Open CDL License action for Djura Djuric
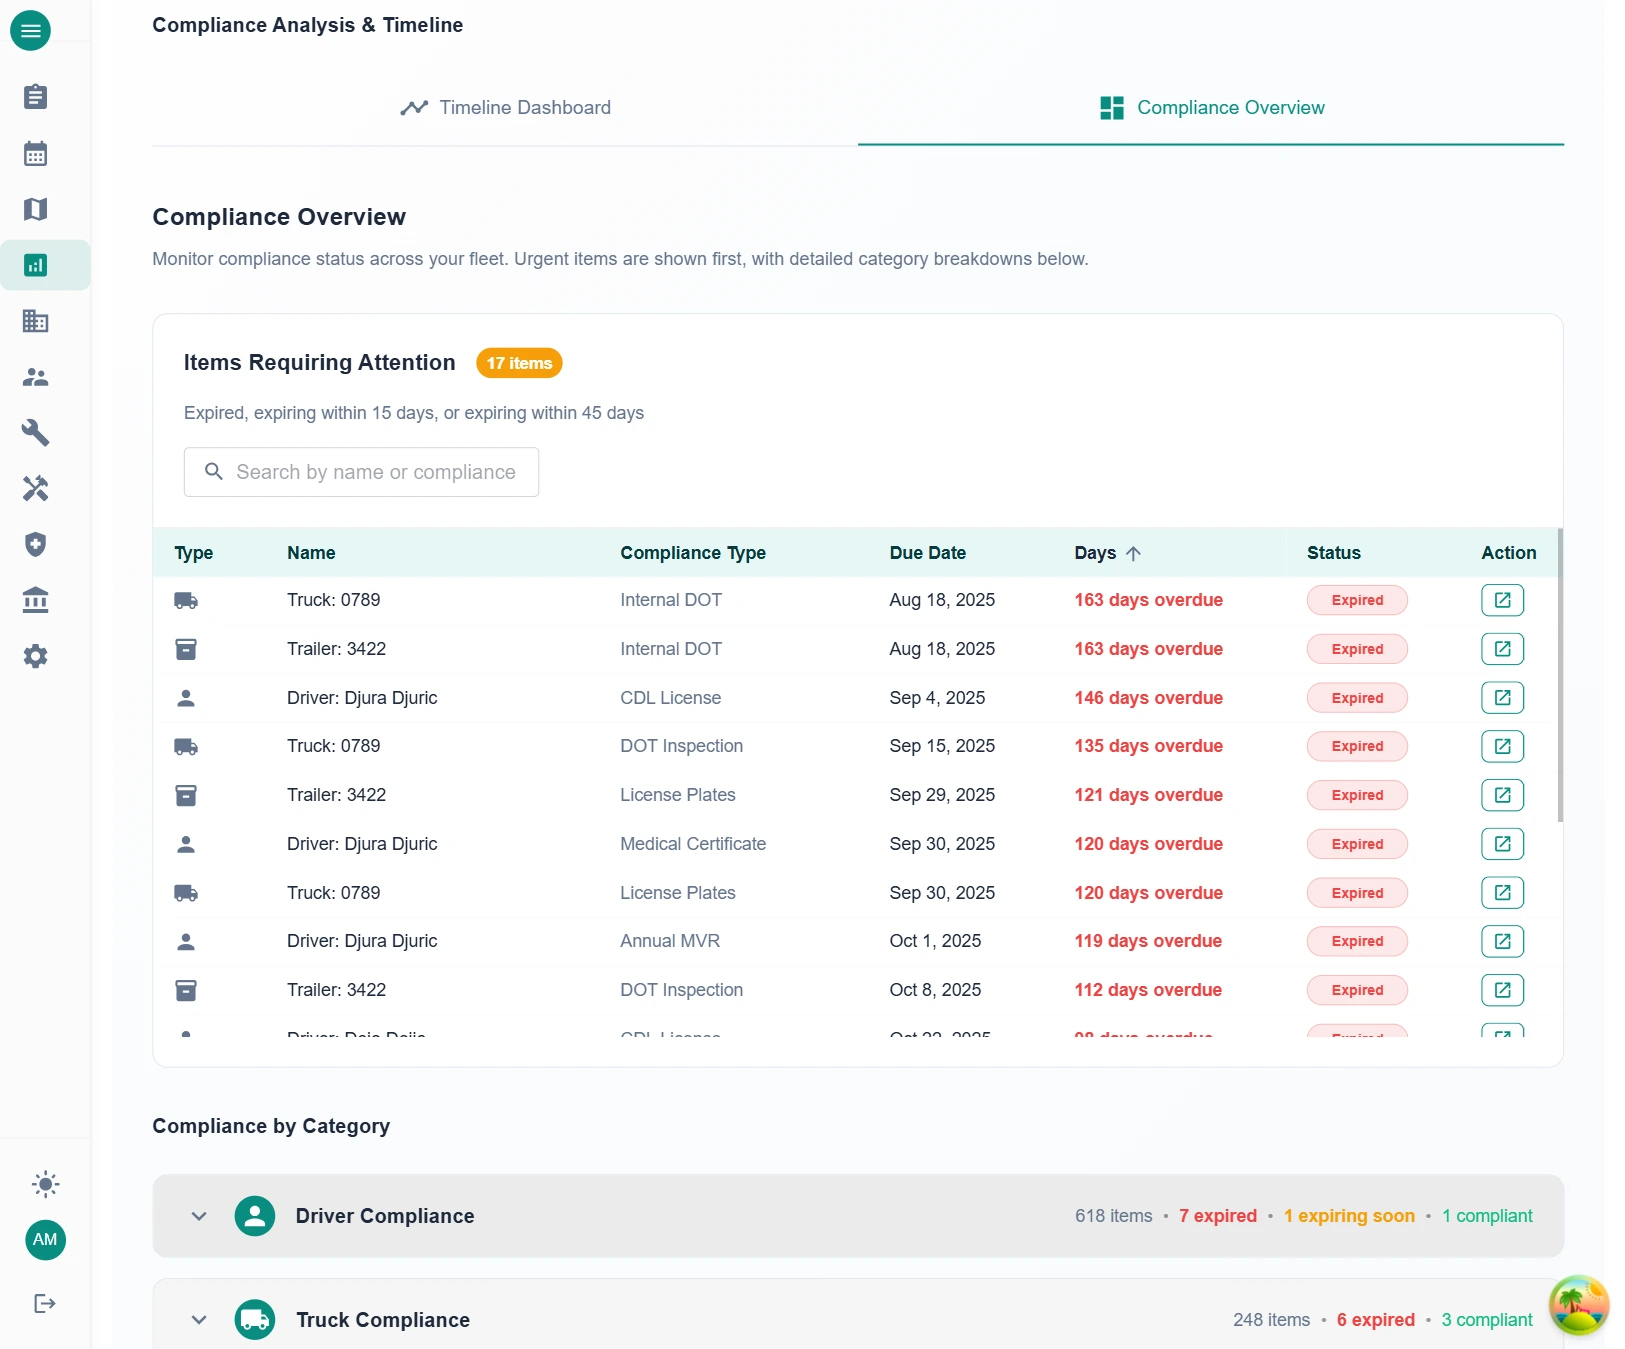The height and width of the screenshot is (1349, 1625). (x=1502, y=698)
